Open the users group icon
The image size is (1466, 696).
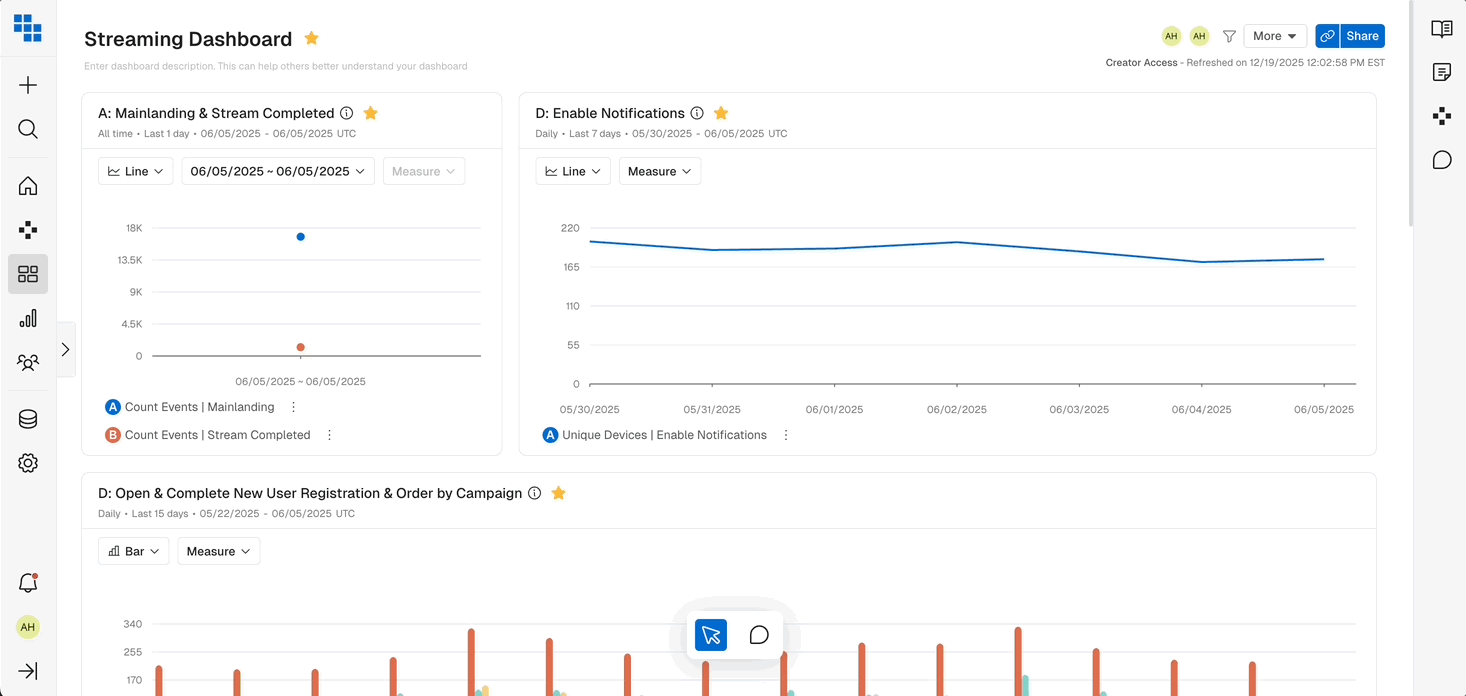click(28, 362)
